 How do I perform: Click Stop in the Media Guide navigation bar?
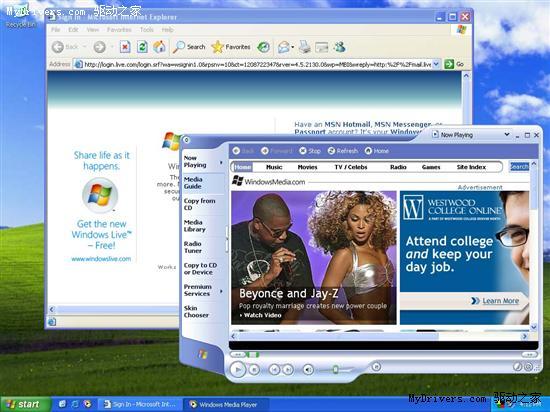(310, 151)
